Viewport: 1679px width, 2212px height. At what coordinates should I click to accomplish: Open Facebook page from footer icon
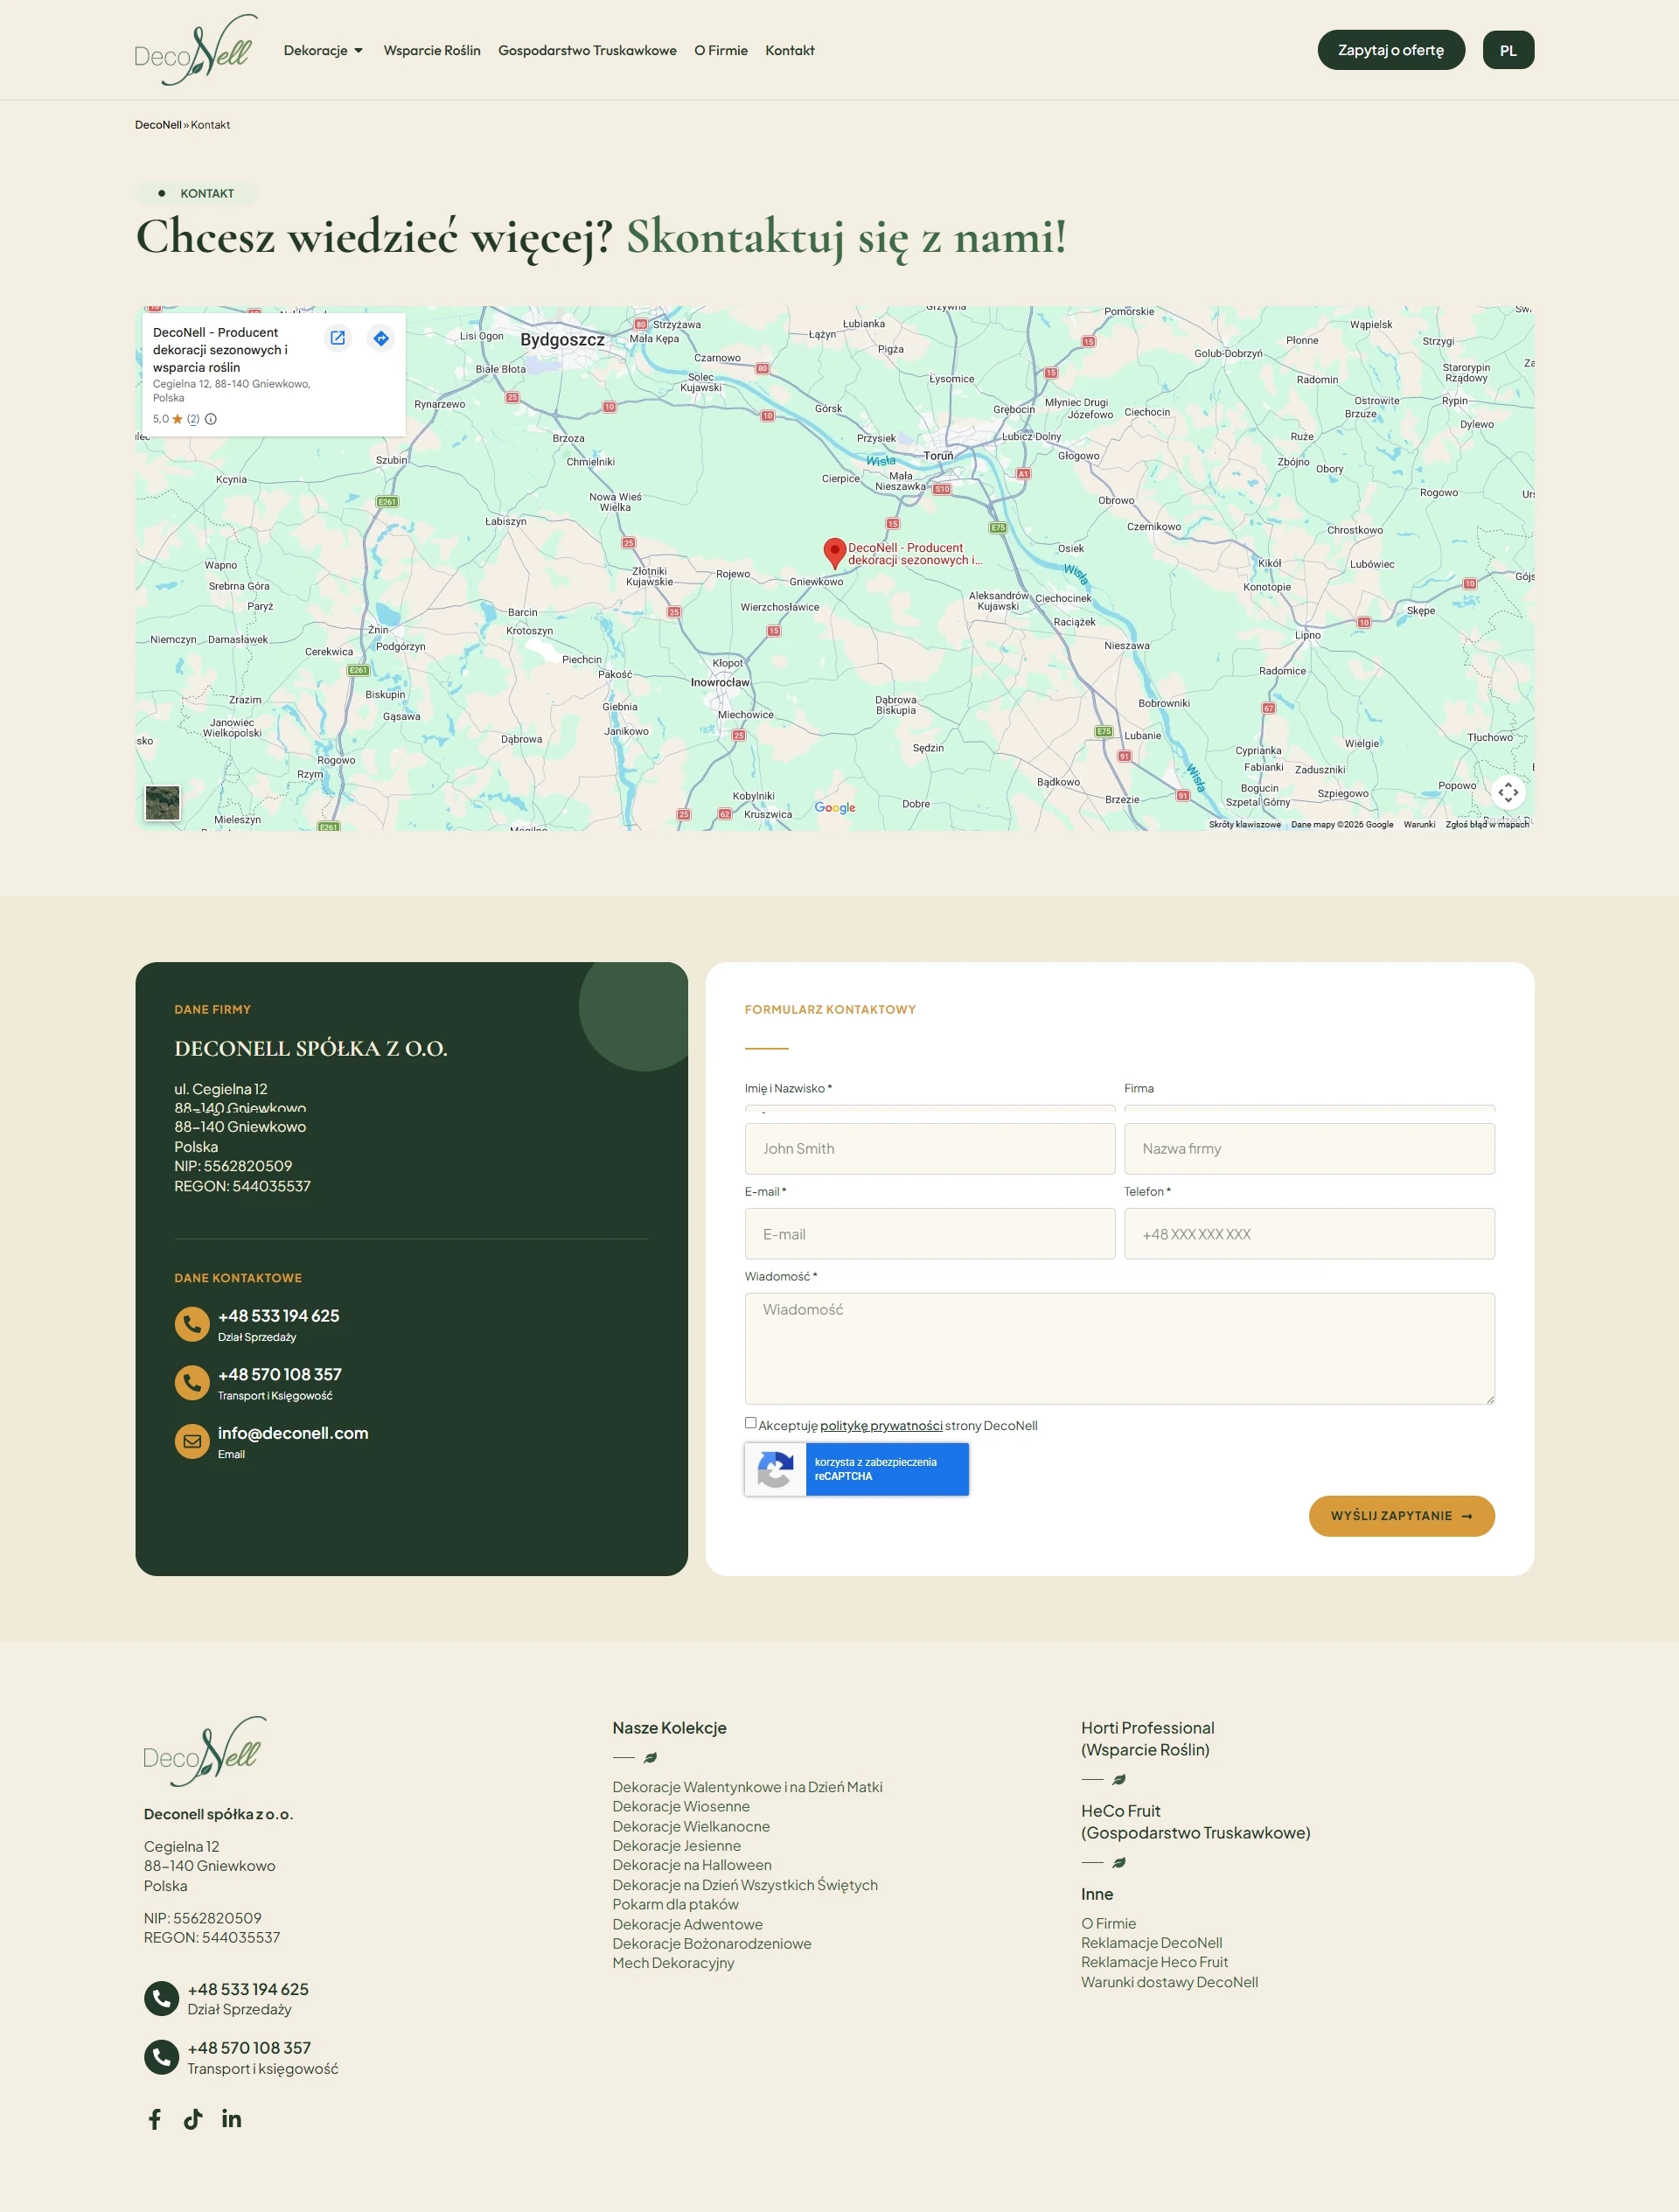pos(155,2119)
